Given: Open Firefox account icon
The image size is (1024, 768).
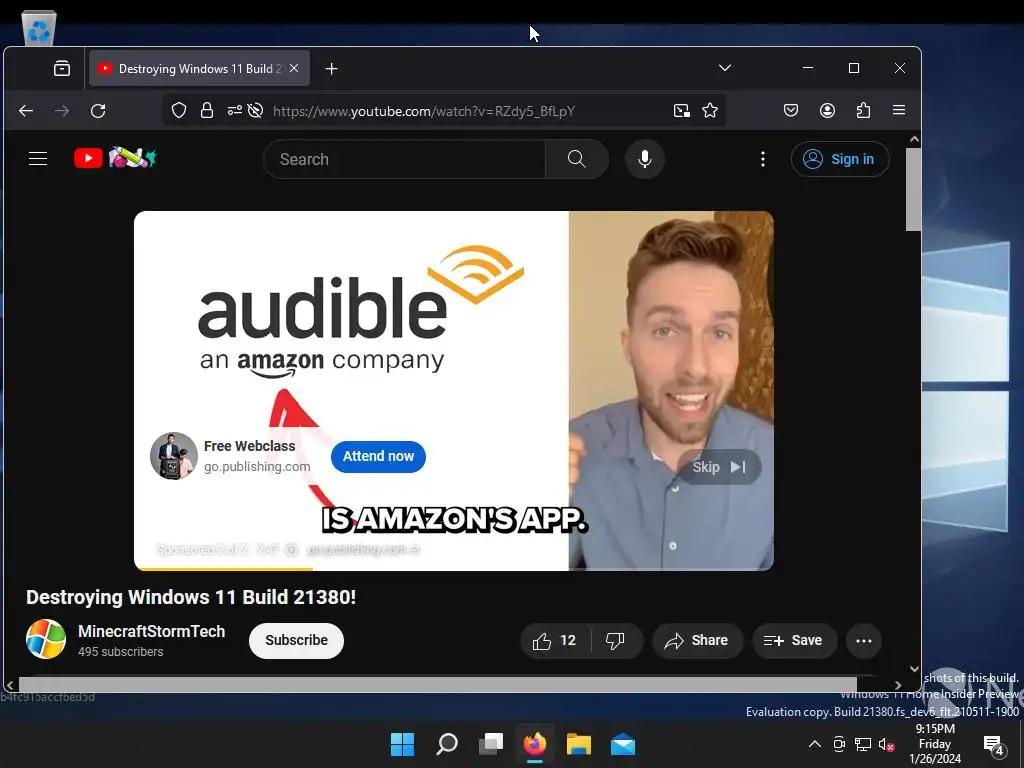Looking at the screenshot, I should 827,110.
